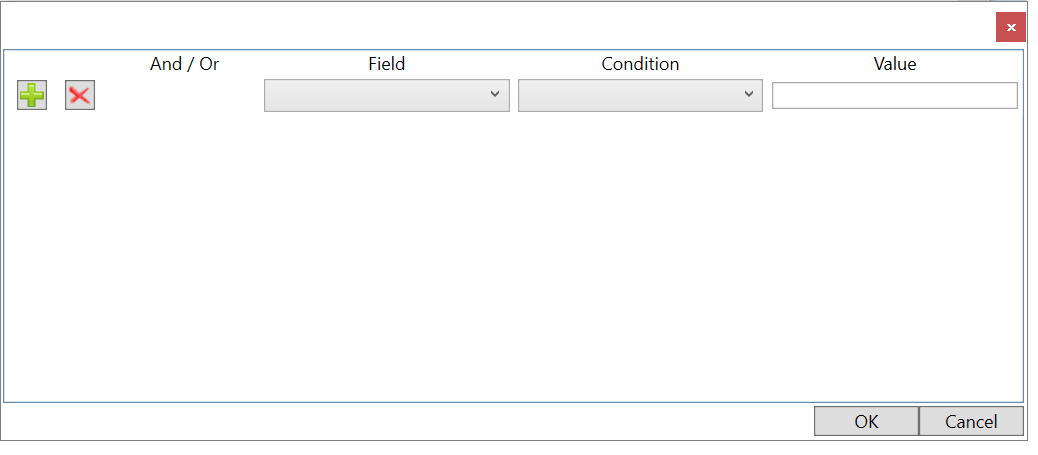Select the Field column header label

pyautogui.click(x=387, y=64)
